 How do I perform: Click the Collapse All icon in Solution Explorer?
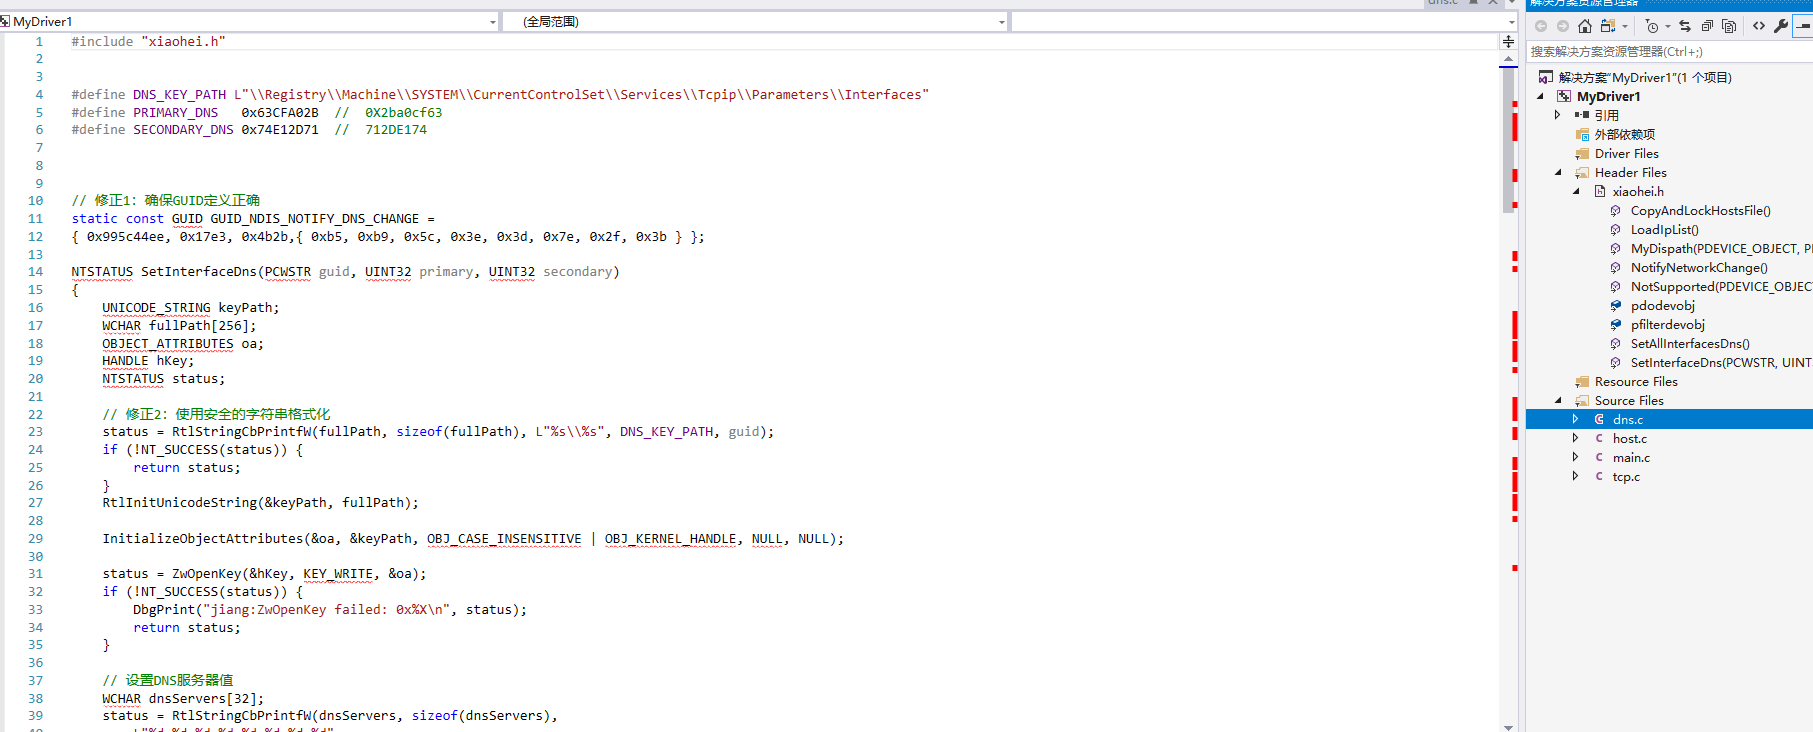1707,26
